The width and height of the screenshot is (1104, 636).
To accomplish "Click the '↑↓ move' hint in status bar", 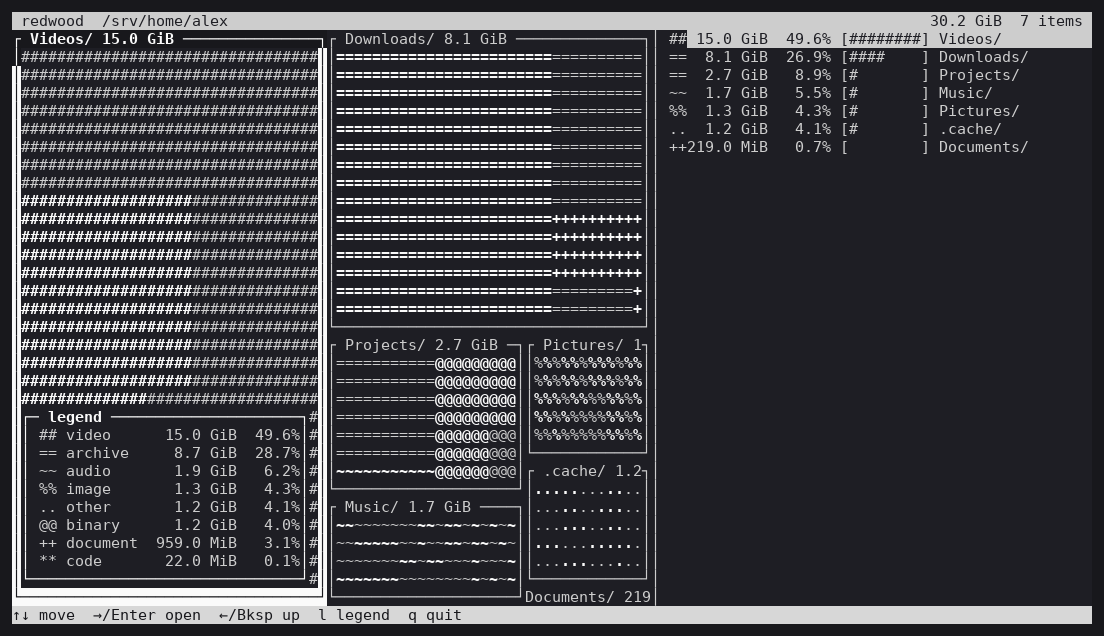I will point(44,616).
